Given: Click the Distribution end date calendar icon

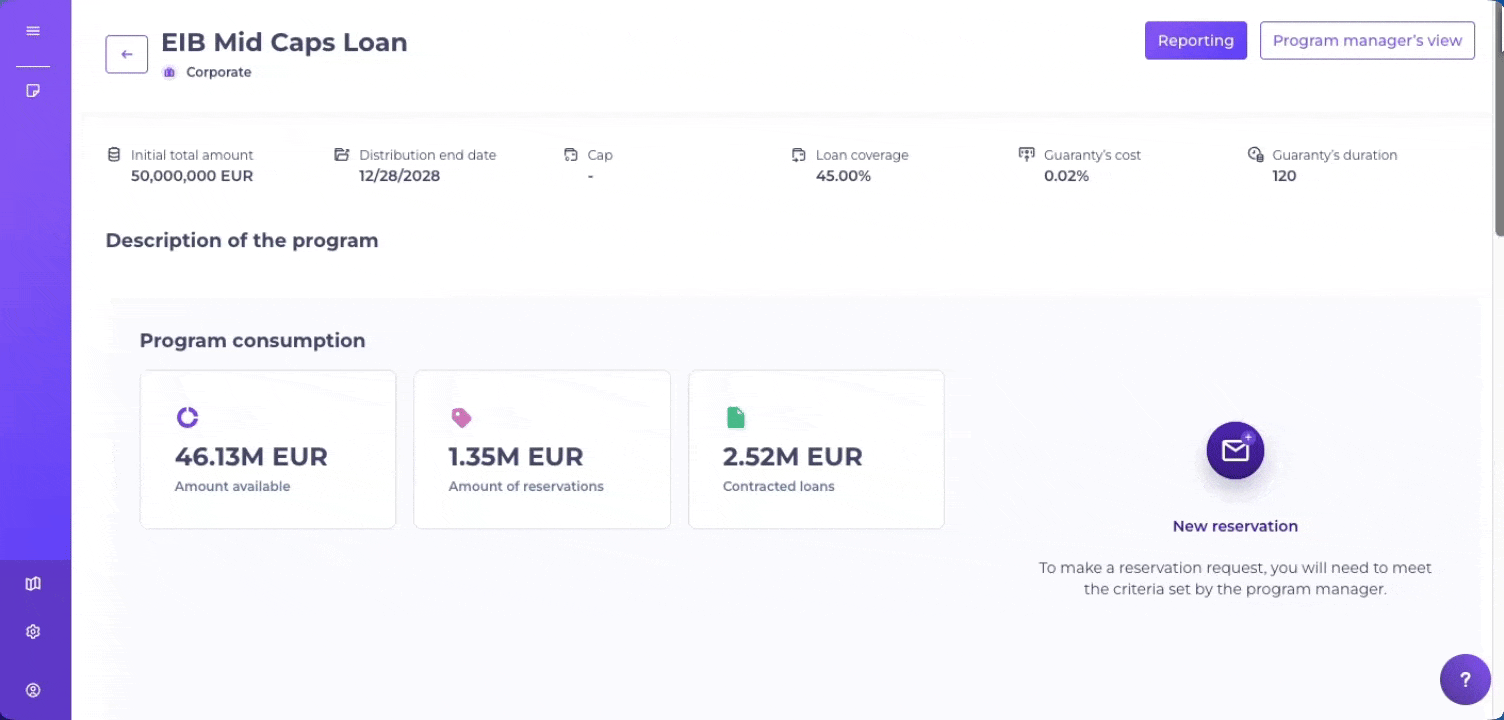Looking at the screenshot, I should [x=341, y=155].
